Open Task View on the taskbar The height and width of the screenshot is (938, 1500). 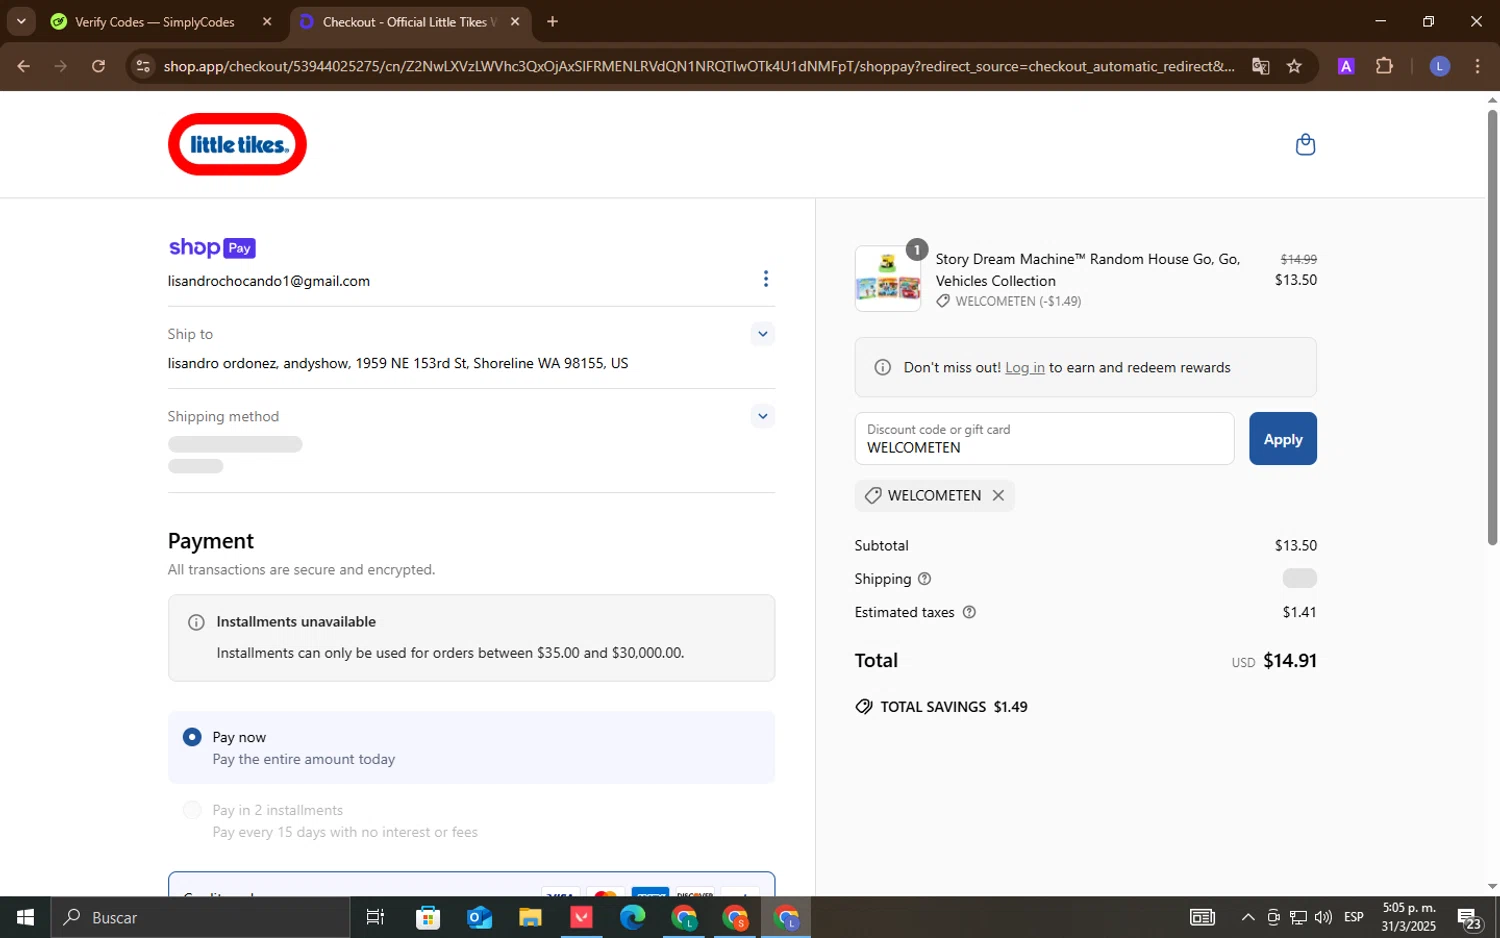376,917
